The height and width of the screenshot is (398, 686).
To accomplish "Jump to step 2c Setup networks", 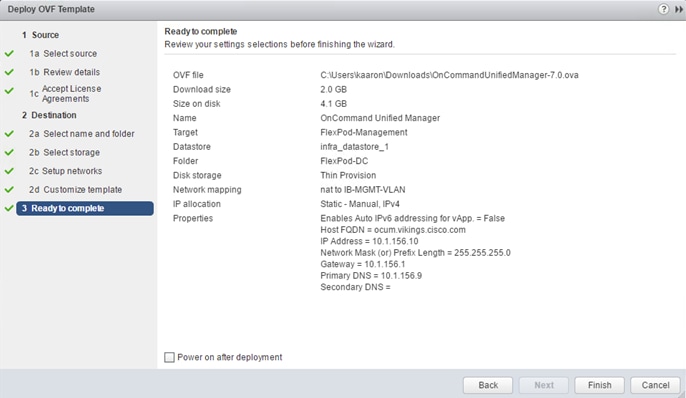I will [66, 171].
